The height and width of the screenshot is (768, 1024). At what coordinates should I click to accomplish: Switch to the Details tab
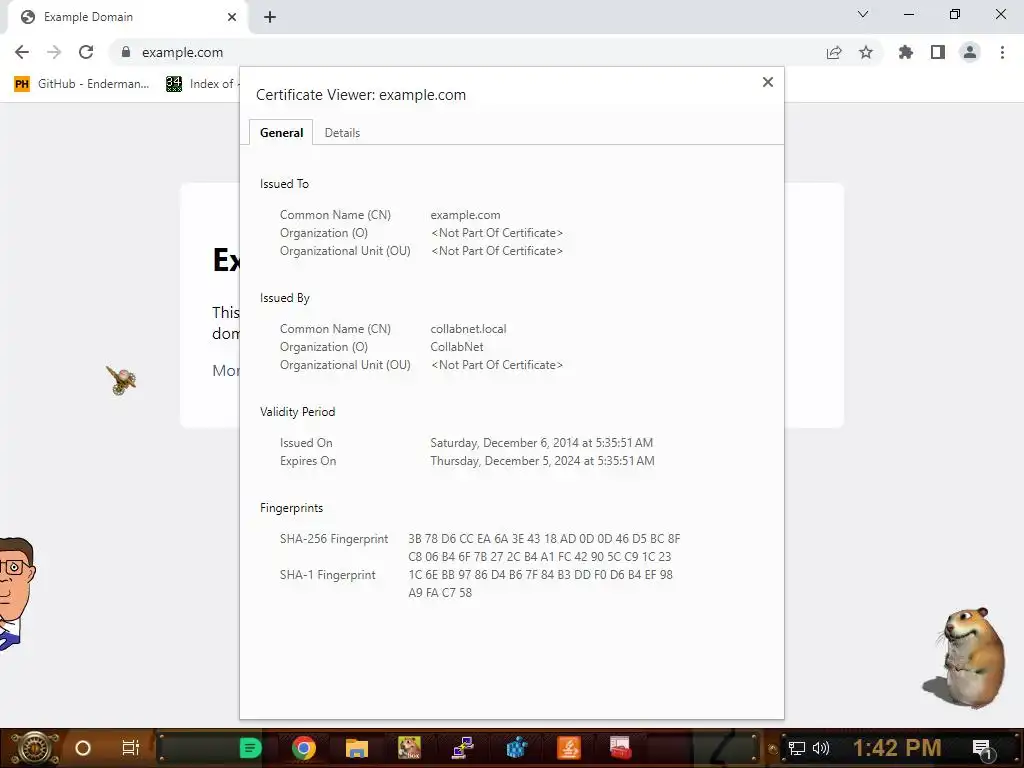pos(342,133)
